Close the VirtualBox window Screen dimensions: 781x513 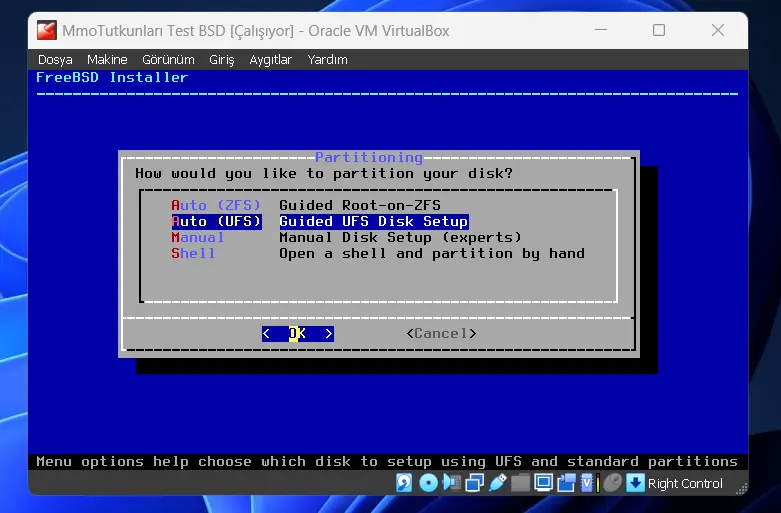click(x=718, y=30)
